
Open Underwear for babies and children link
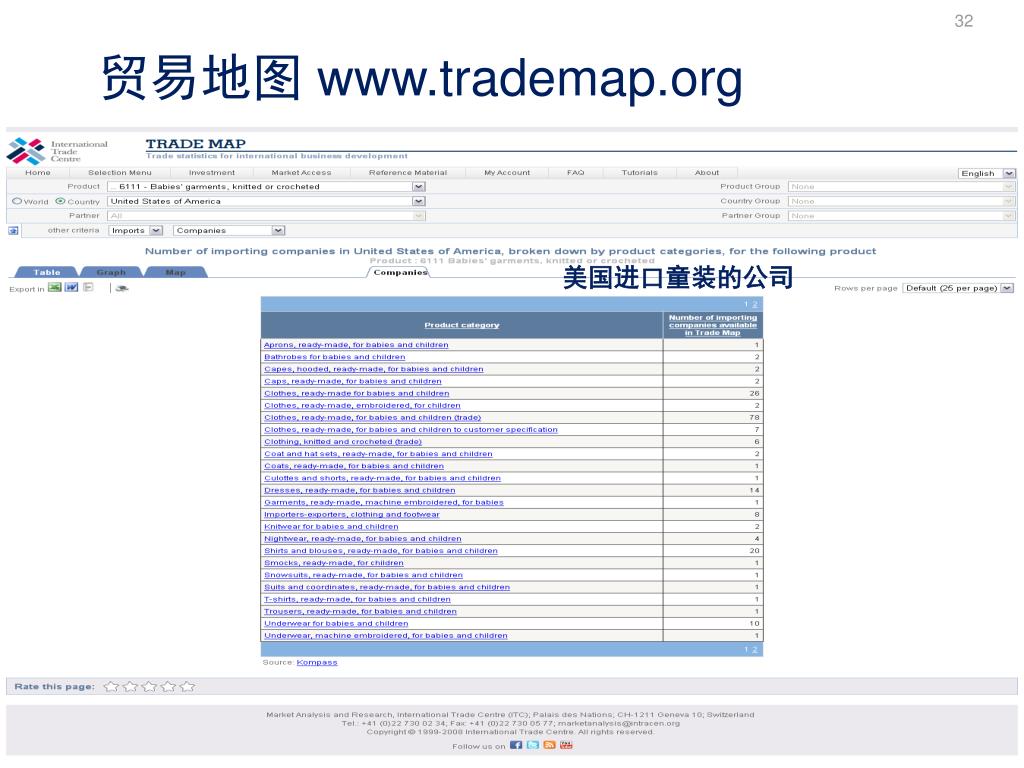click(336, 623)
